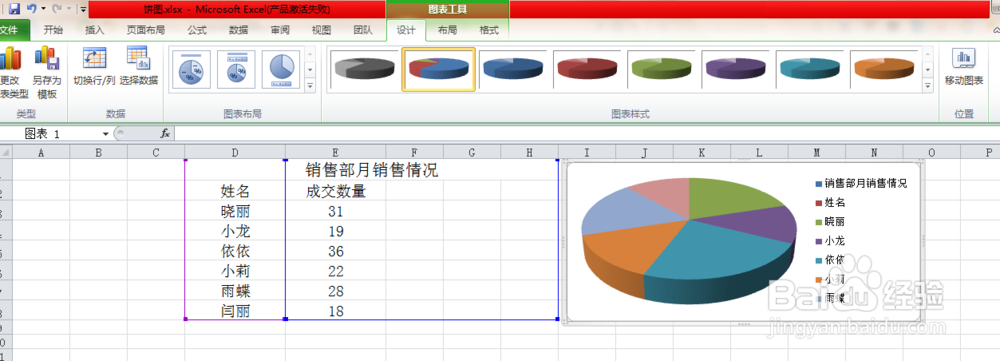Screen dimensions: 1000x361
Task: Apply the green pie chart style
Action: click(661, 69)
